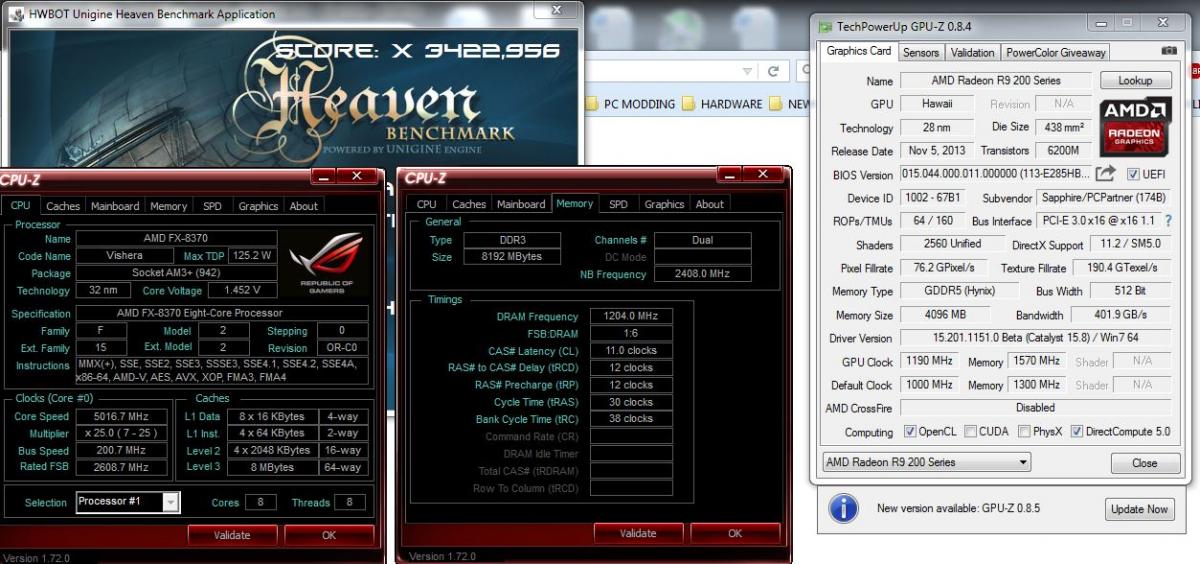
Task: Click the GPU-Z BIOS Version field
Action: (x=996, y=174)
